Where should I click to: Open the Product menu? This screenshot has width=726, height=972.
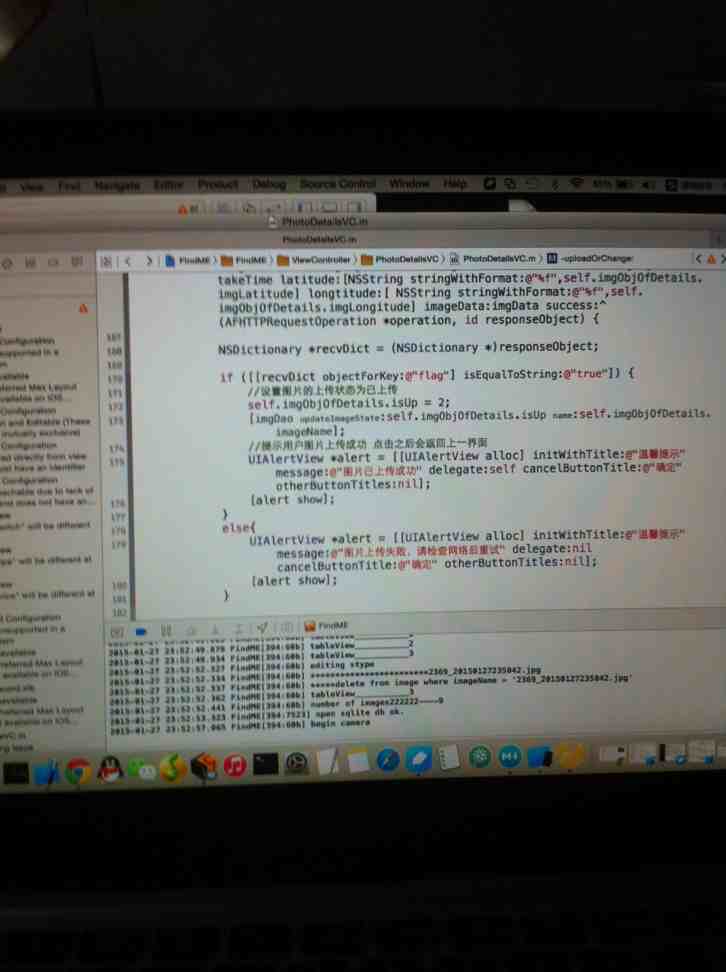coord(217,185)
